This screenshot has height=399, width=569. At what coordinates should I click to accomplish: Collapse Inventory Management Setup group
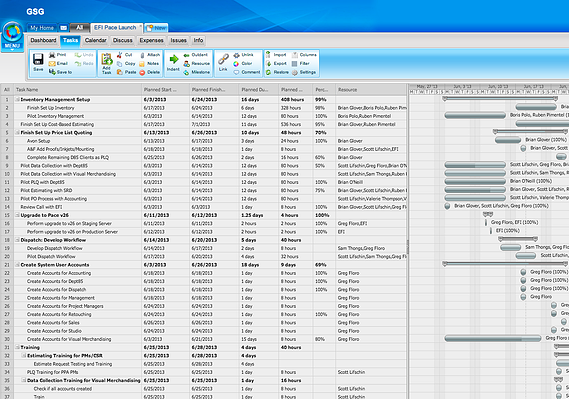[x=17, y=99]
